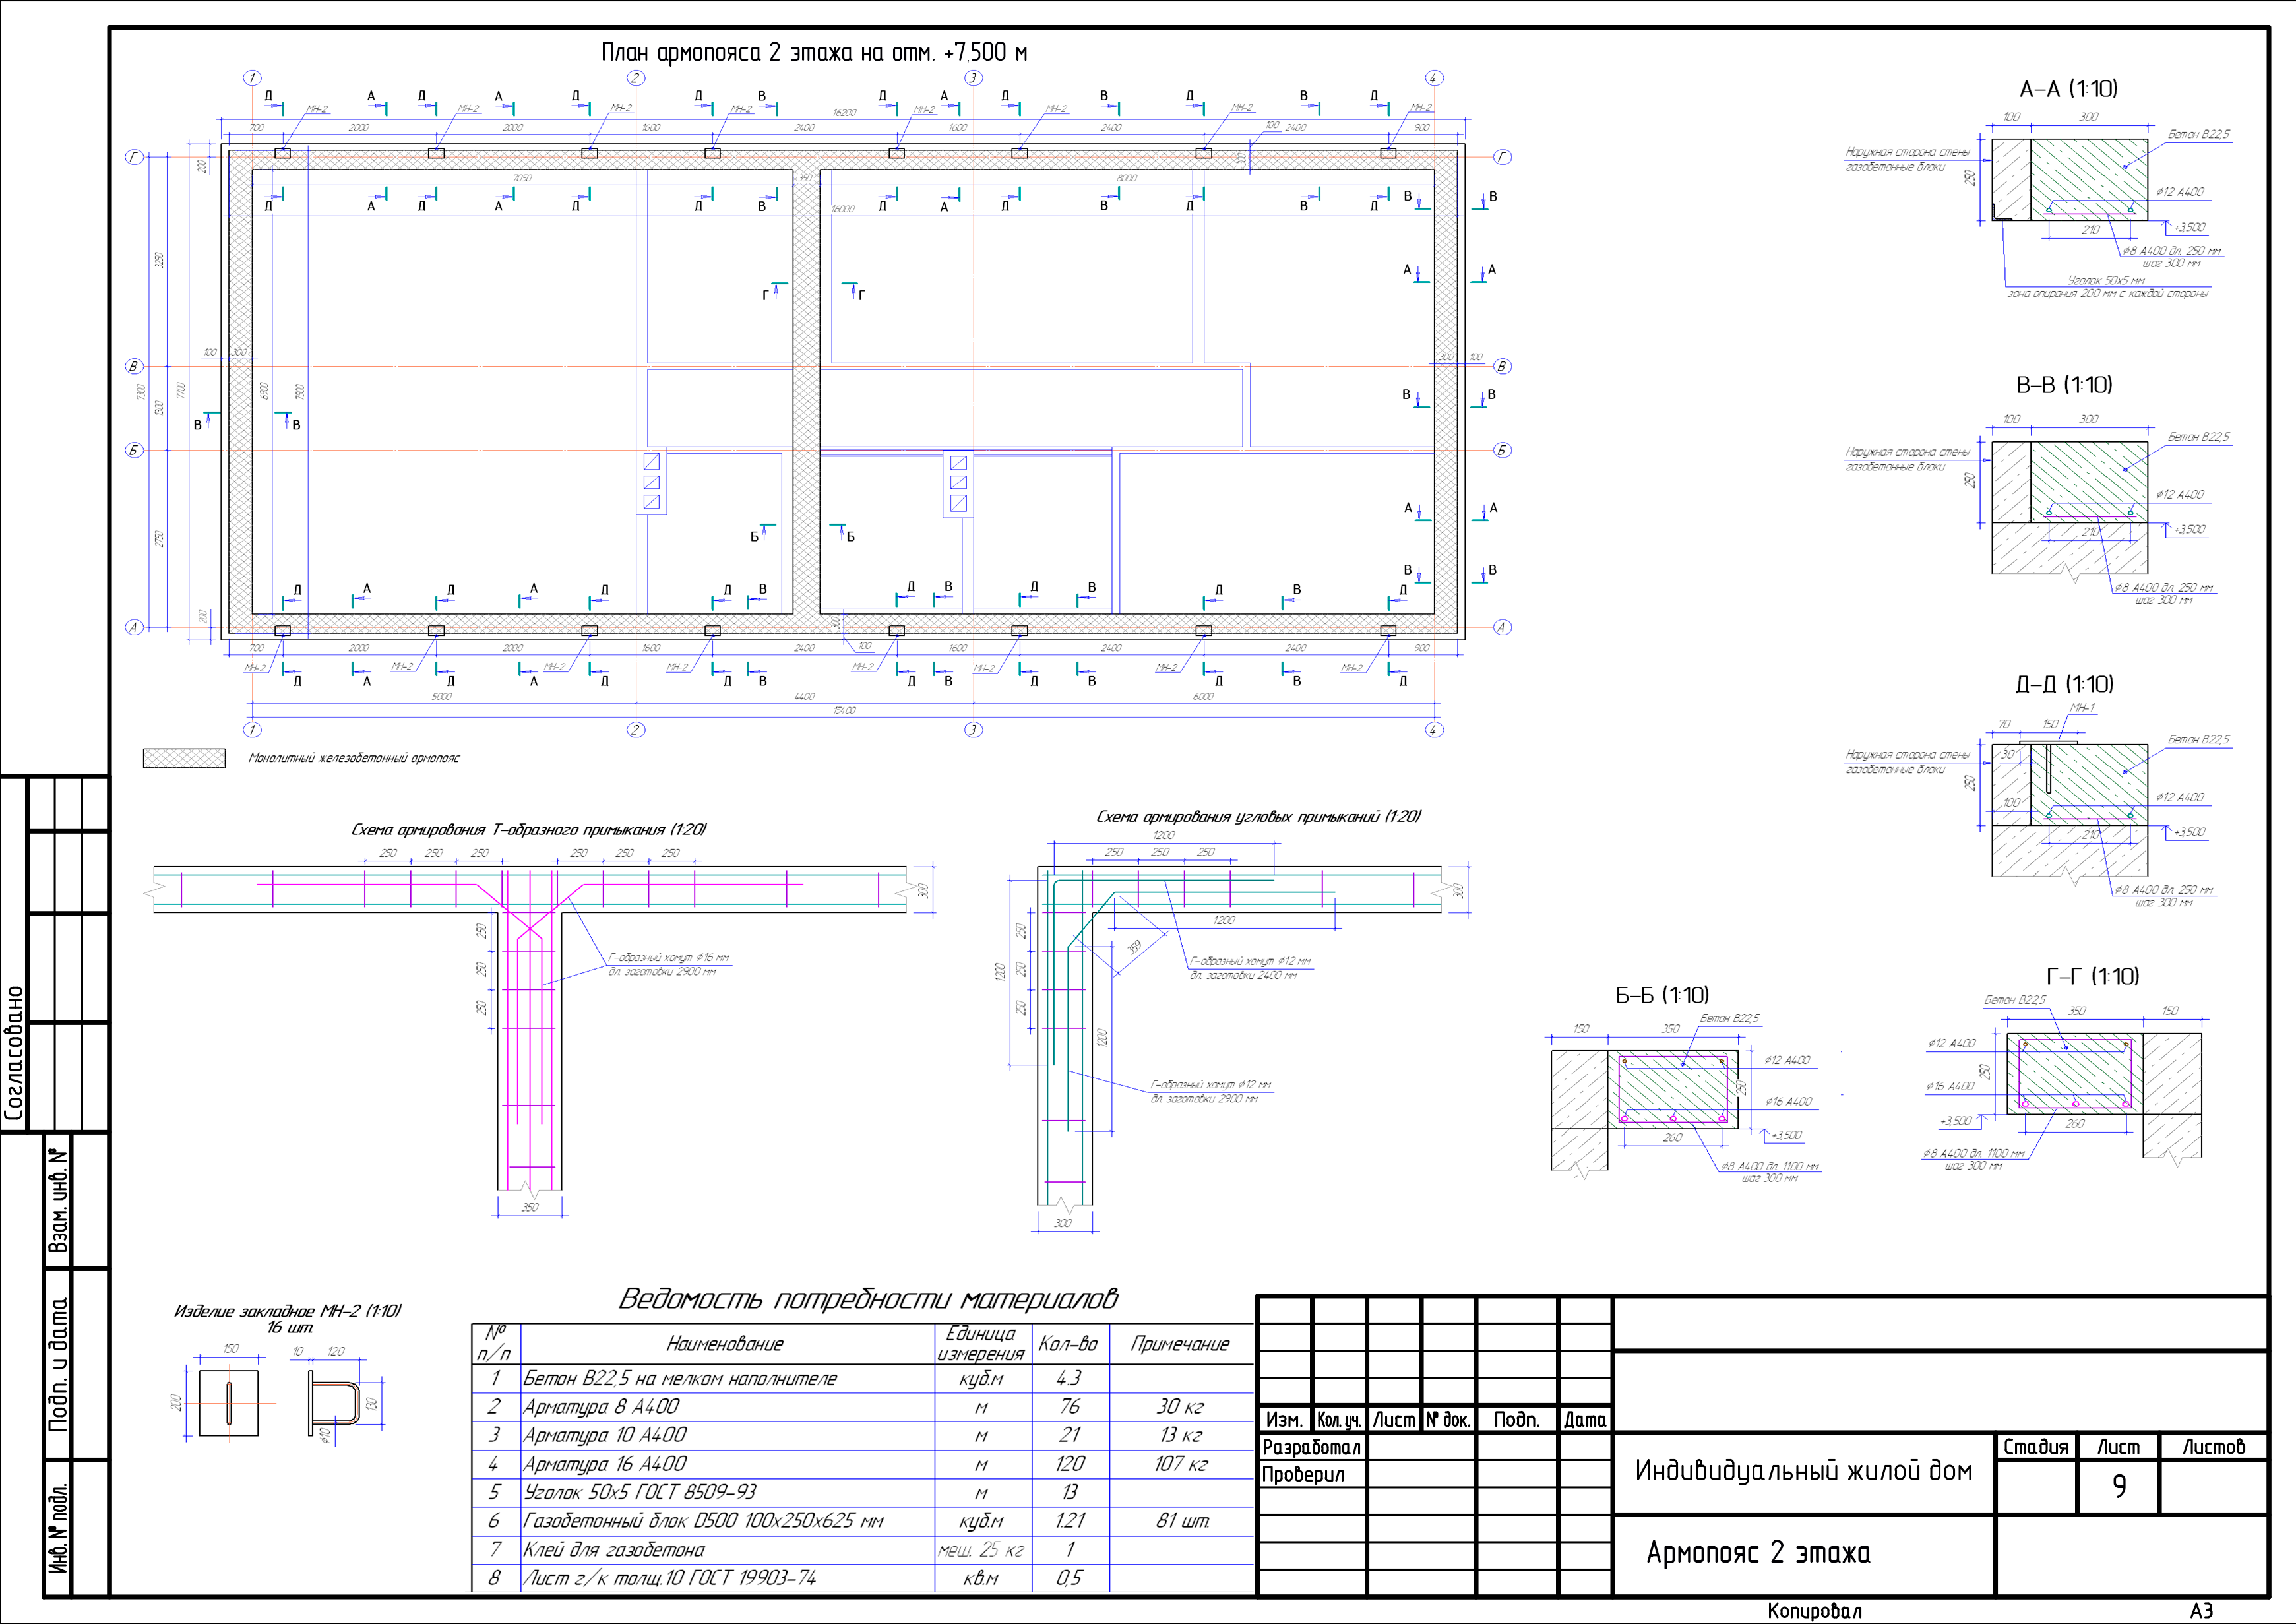Select the interior dimension '8000'

1126,178
